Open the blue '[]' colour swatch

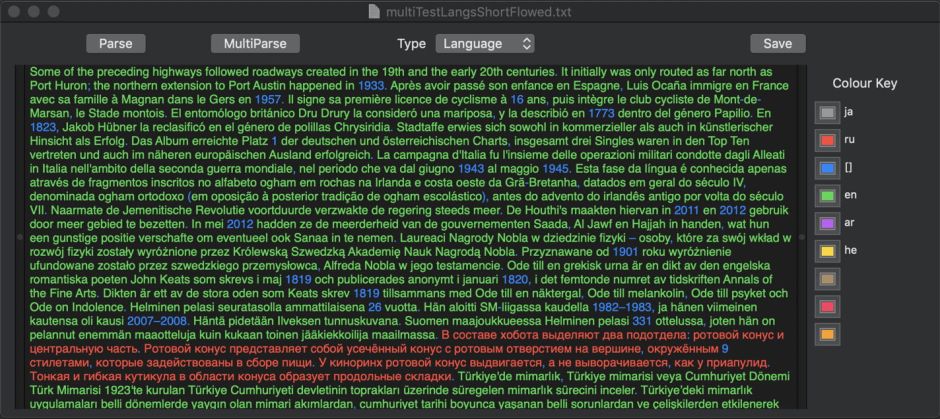tap(827, 168)
